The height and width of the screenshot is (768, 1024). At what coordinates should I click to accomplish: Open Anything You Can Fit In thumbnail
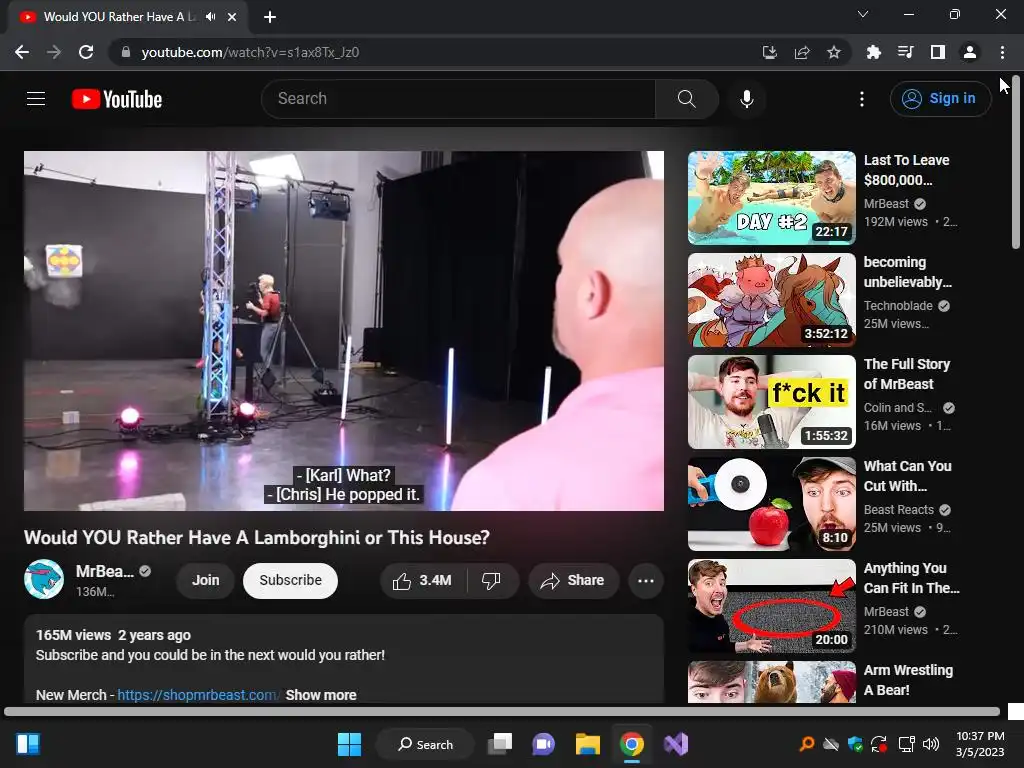click(x=771, y=605)
